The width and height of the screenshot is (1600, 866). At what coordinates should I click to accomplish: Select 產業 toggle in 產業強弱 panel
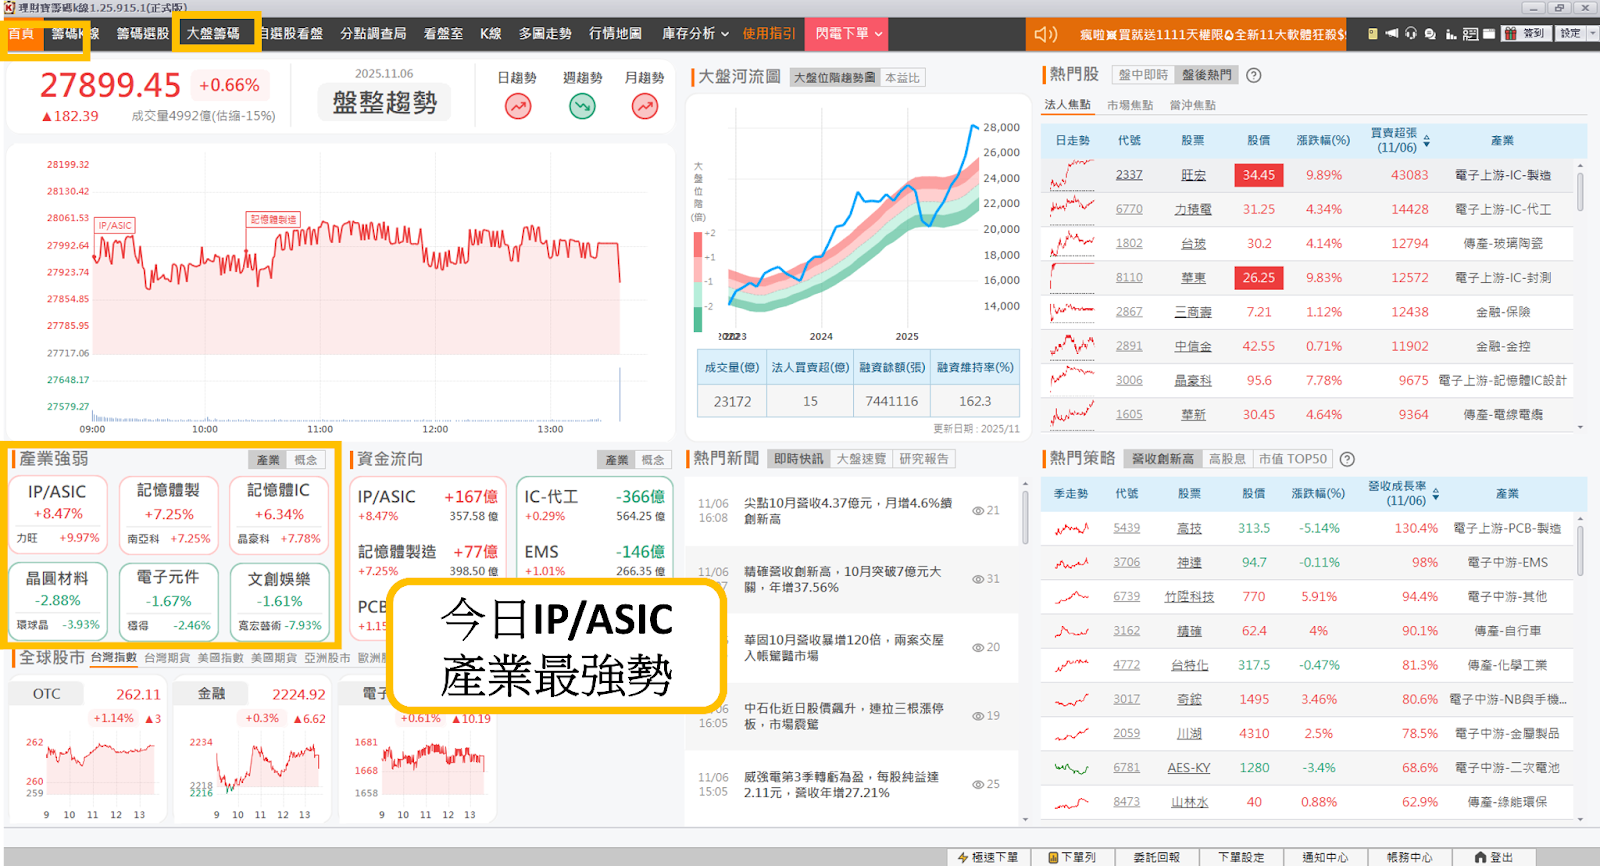pos(268,460)
